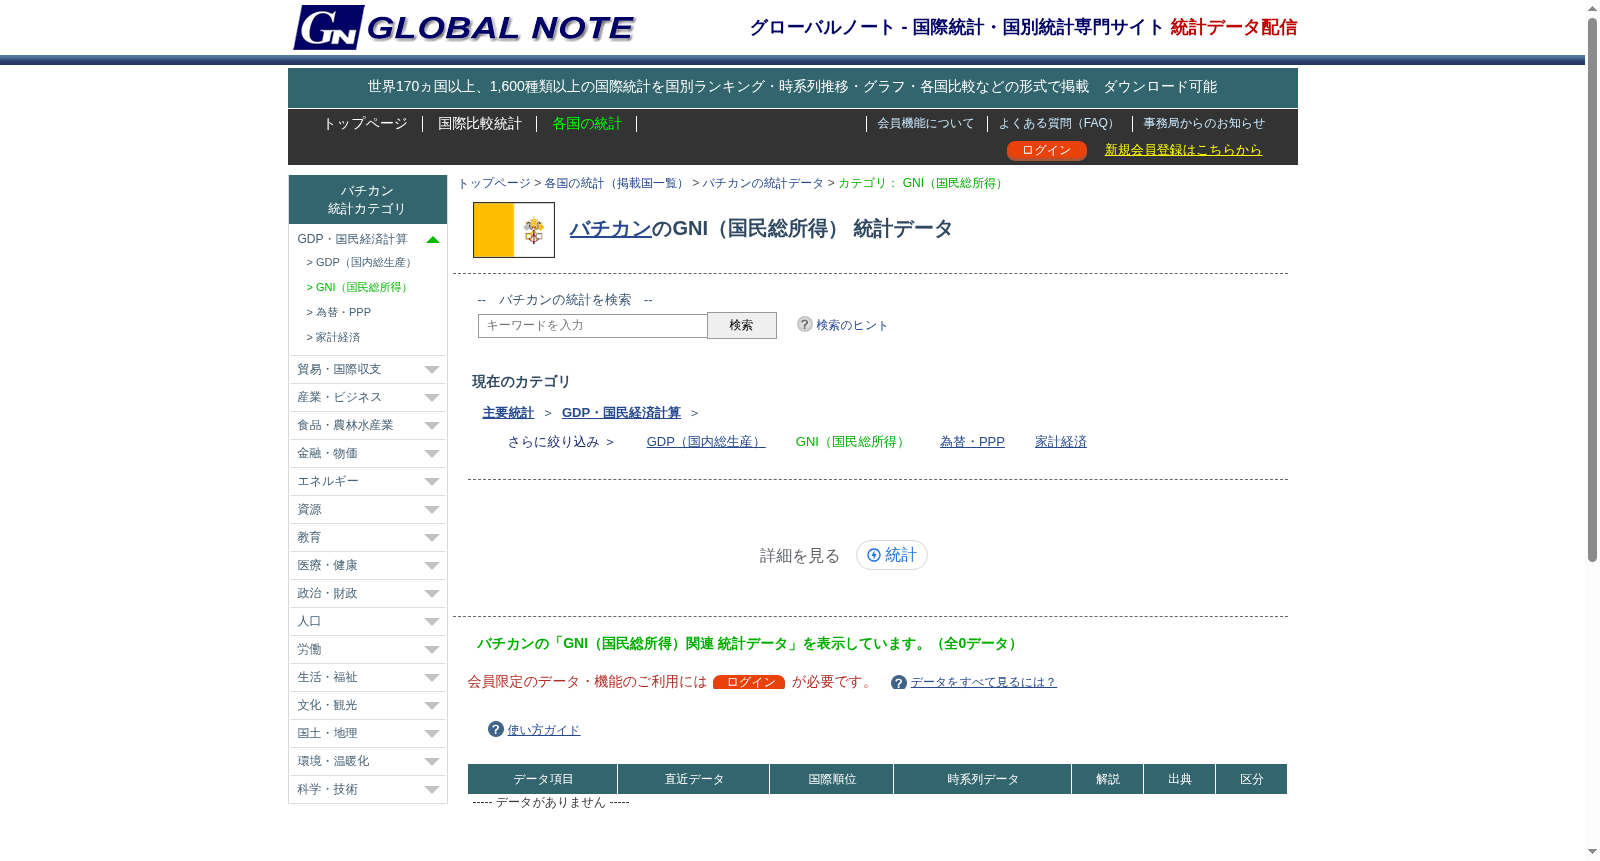The image size is (1600, 861).
Task: Click 検索のヒント link
Action: pos(852,325)
